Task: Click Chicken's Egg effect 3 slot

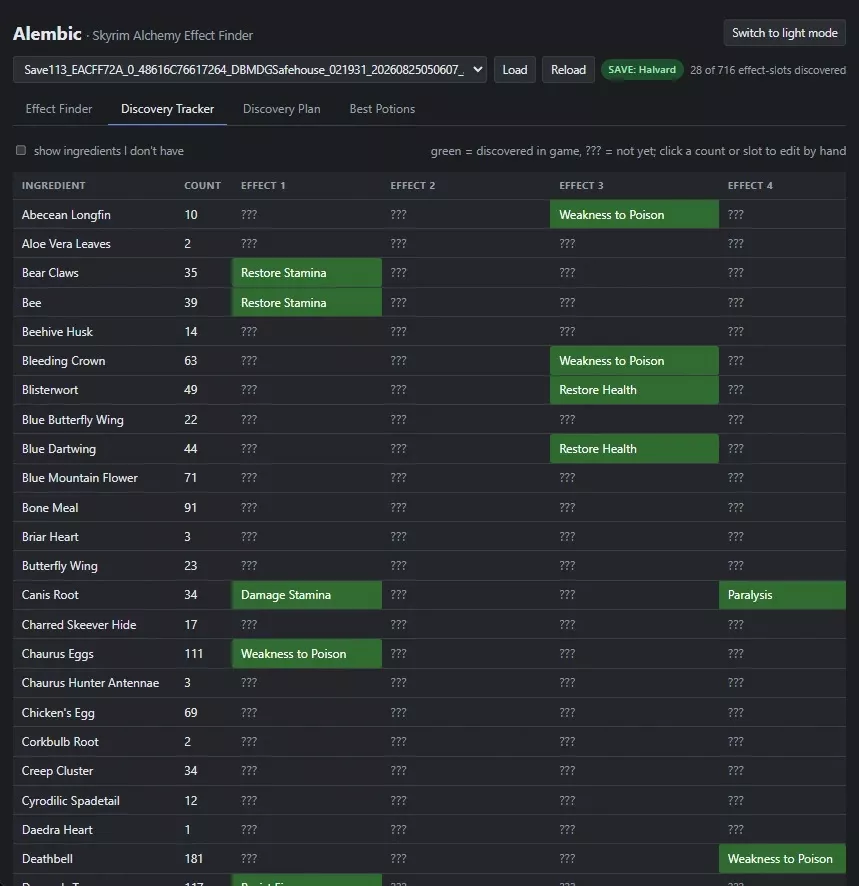Action: click(567, 713)
